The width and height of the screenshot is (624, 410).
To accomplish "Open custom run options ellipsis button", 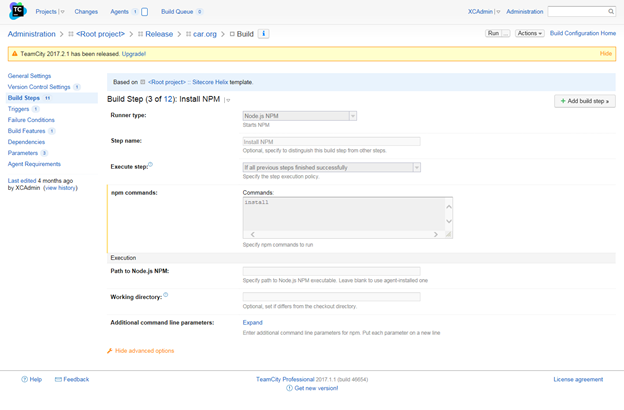I will 505,33.
